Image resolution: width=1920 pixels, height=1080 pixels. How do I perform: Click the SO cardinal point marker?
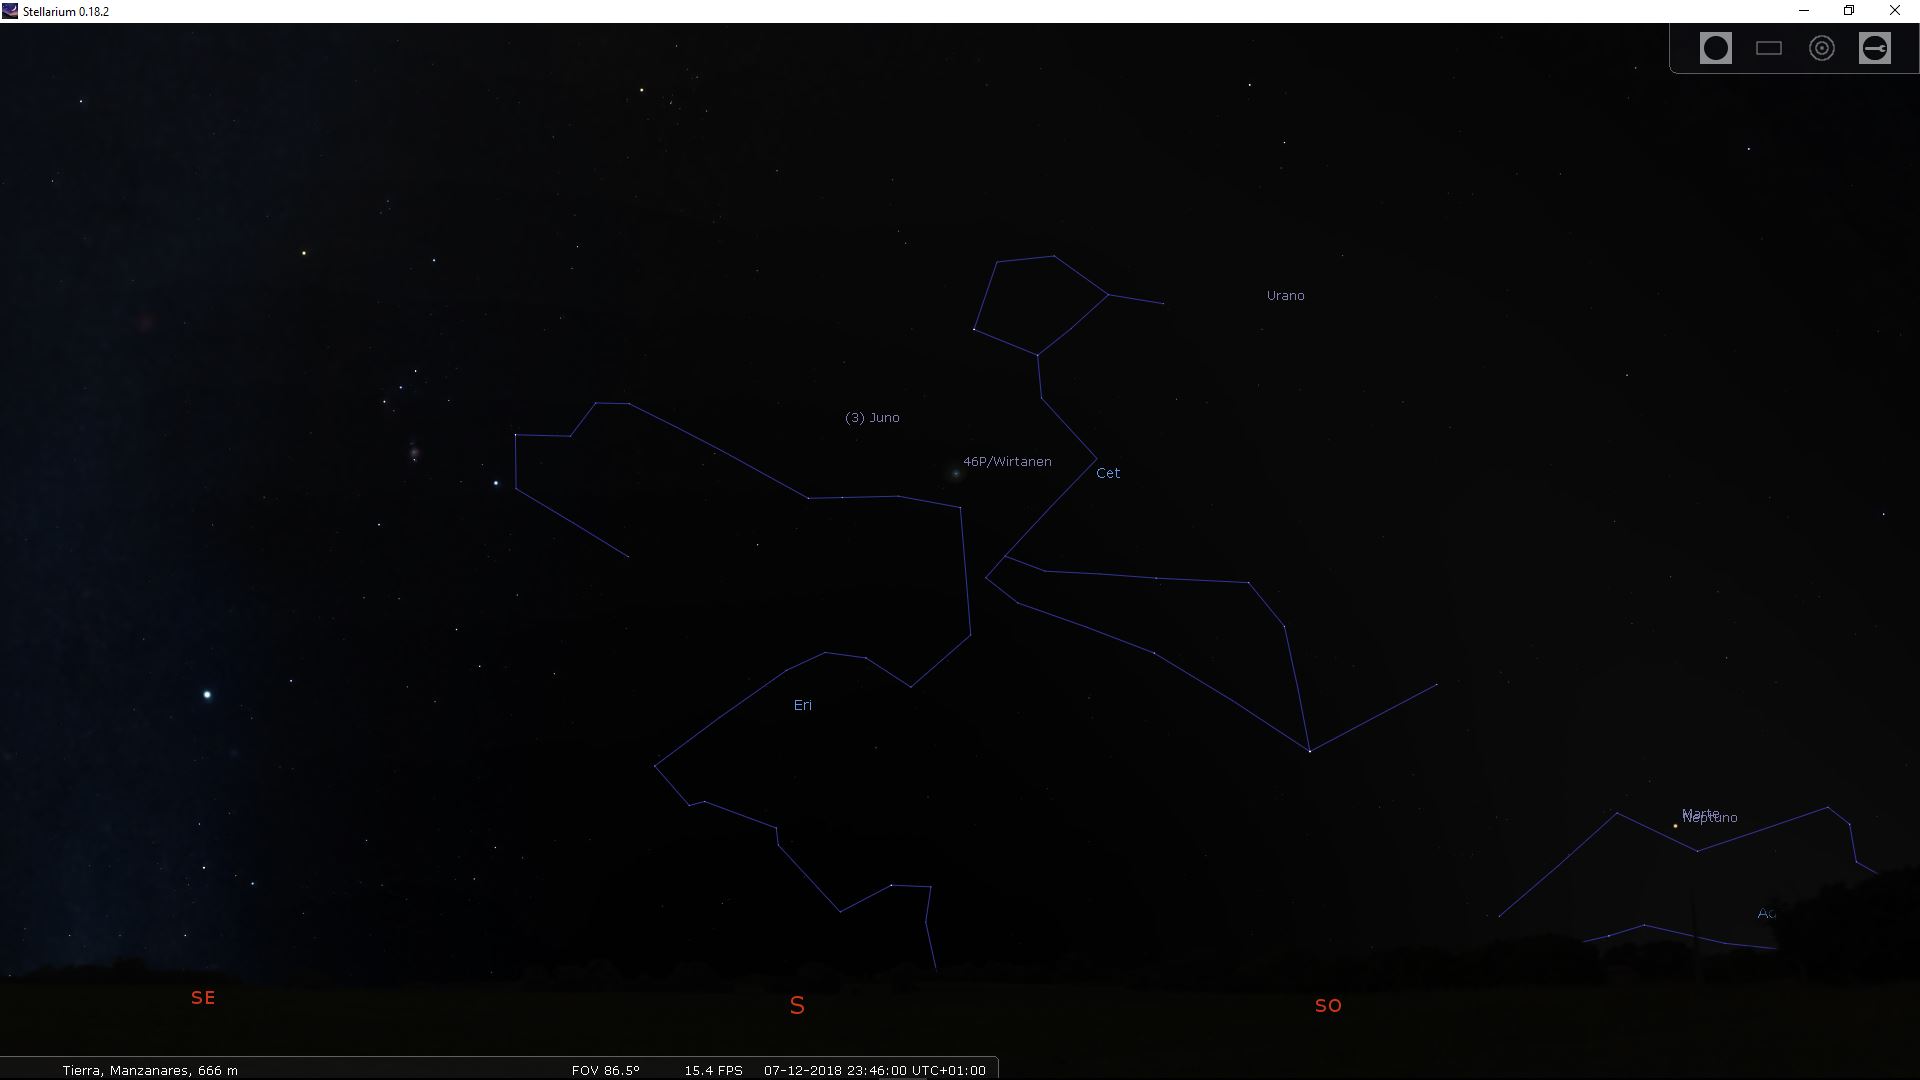pos(1327,1006)
